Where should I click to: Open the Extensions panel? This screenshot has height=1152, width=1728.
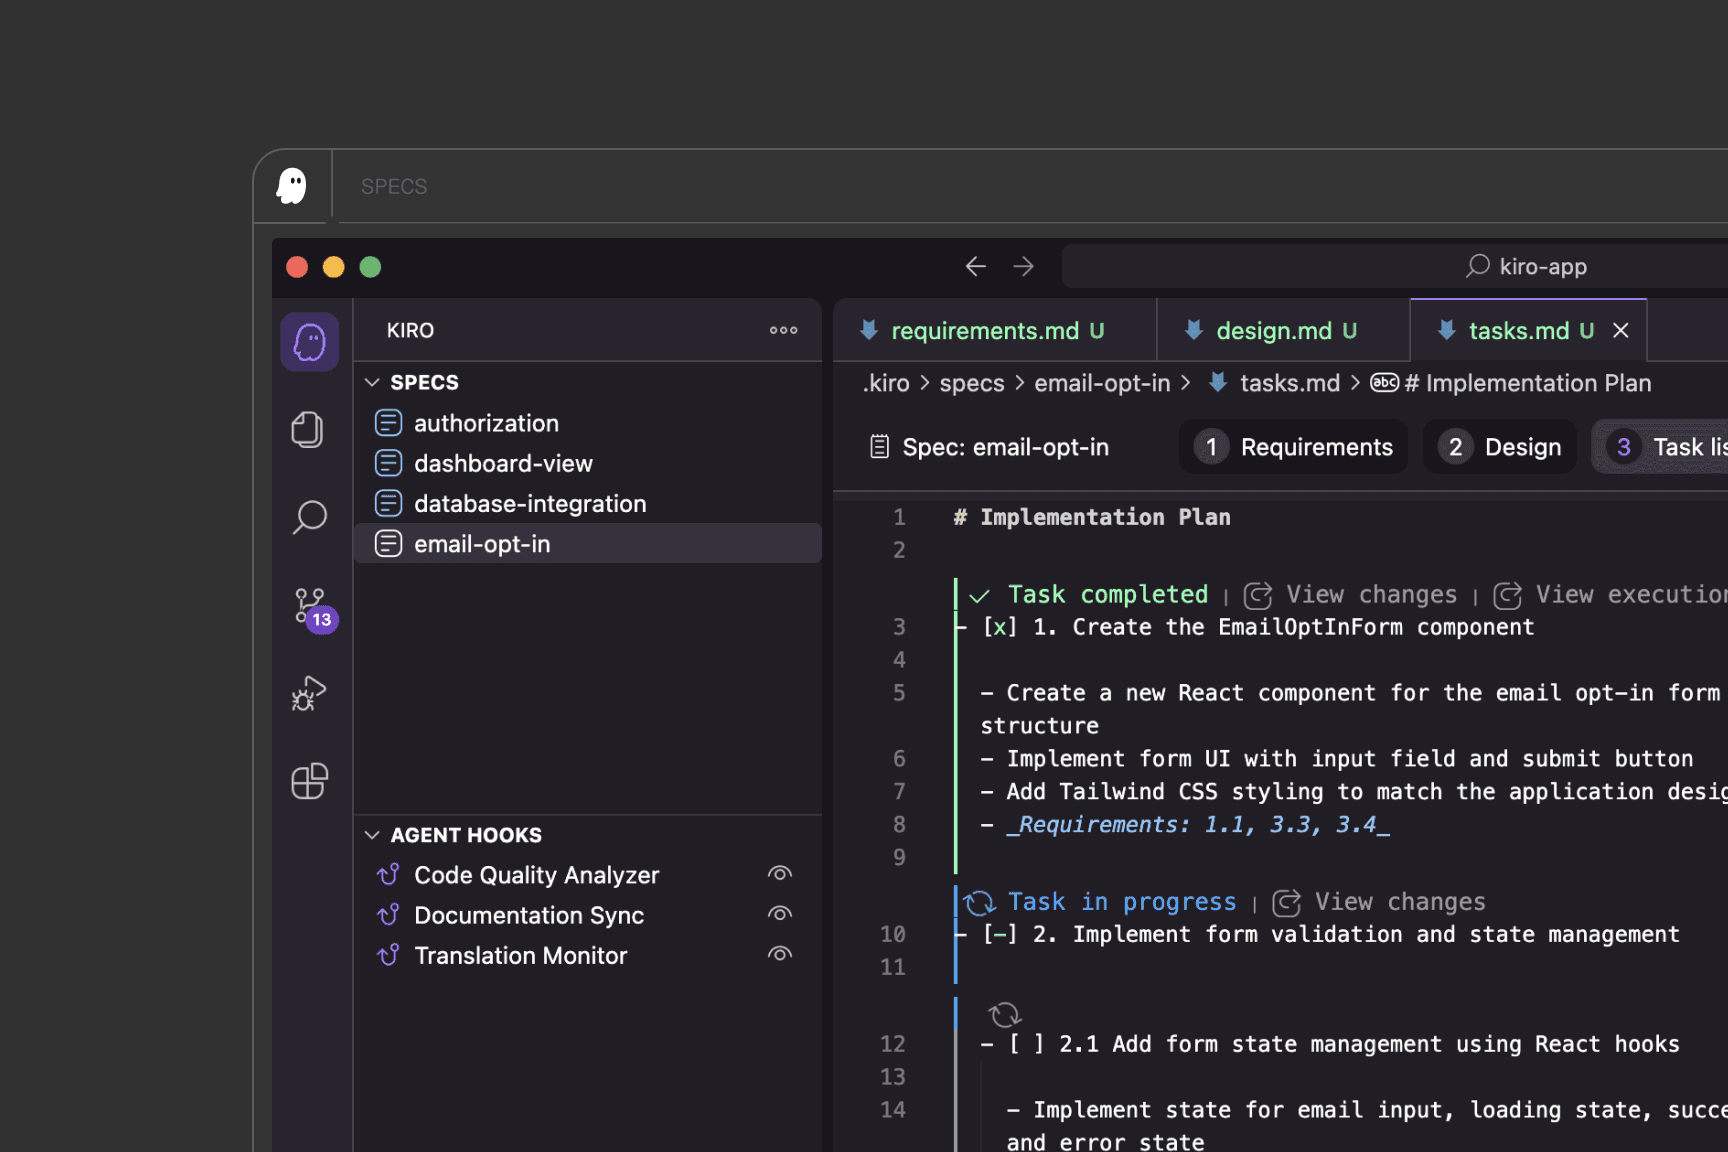coord(308,781)
